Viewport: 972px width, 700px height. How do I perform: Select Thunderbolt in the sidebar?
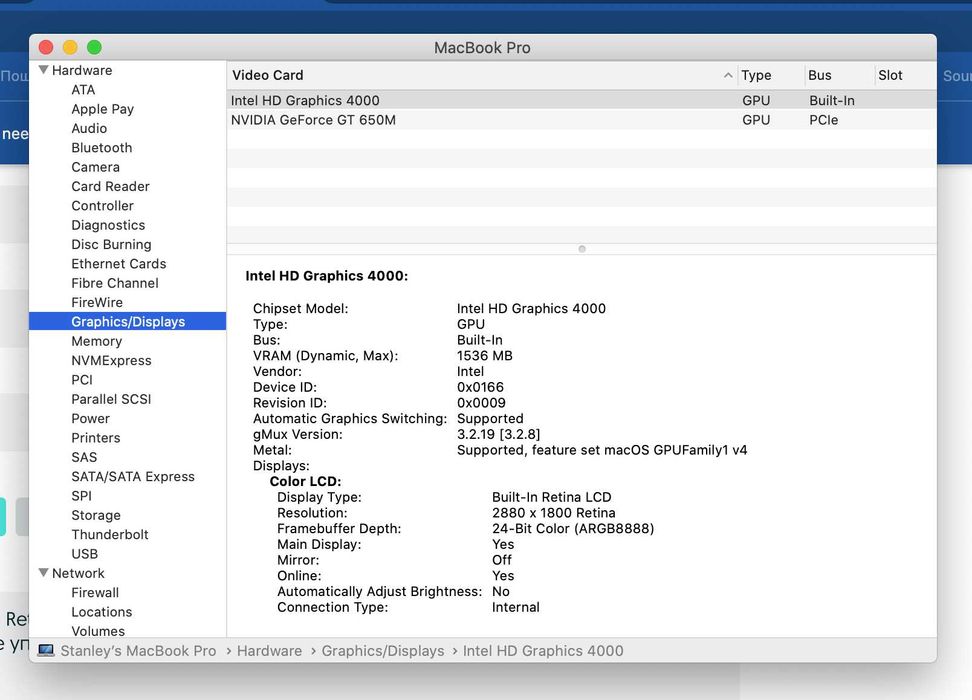[110, 534]
